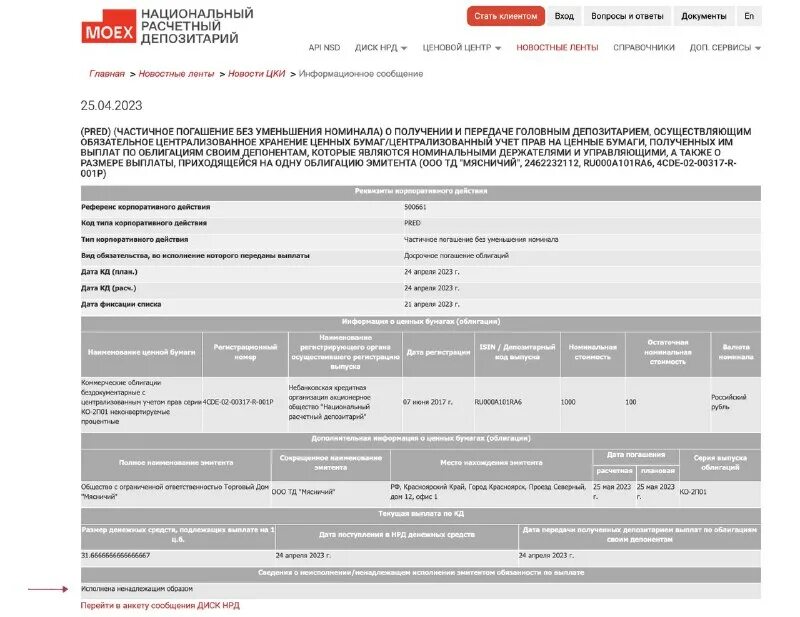Switch the site language to En

tap(747, 16)
